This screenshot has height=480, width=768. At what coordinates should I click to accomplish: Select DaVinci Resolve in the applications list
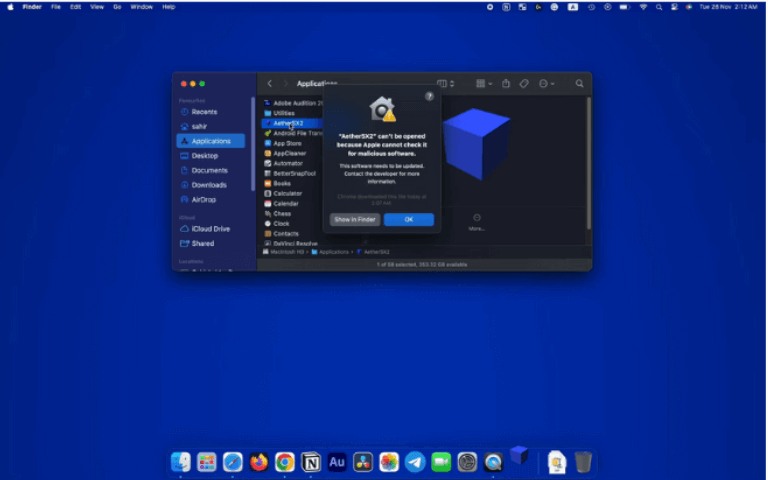click(x=293, y=243)
